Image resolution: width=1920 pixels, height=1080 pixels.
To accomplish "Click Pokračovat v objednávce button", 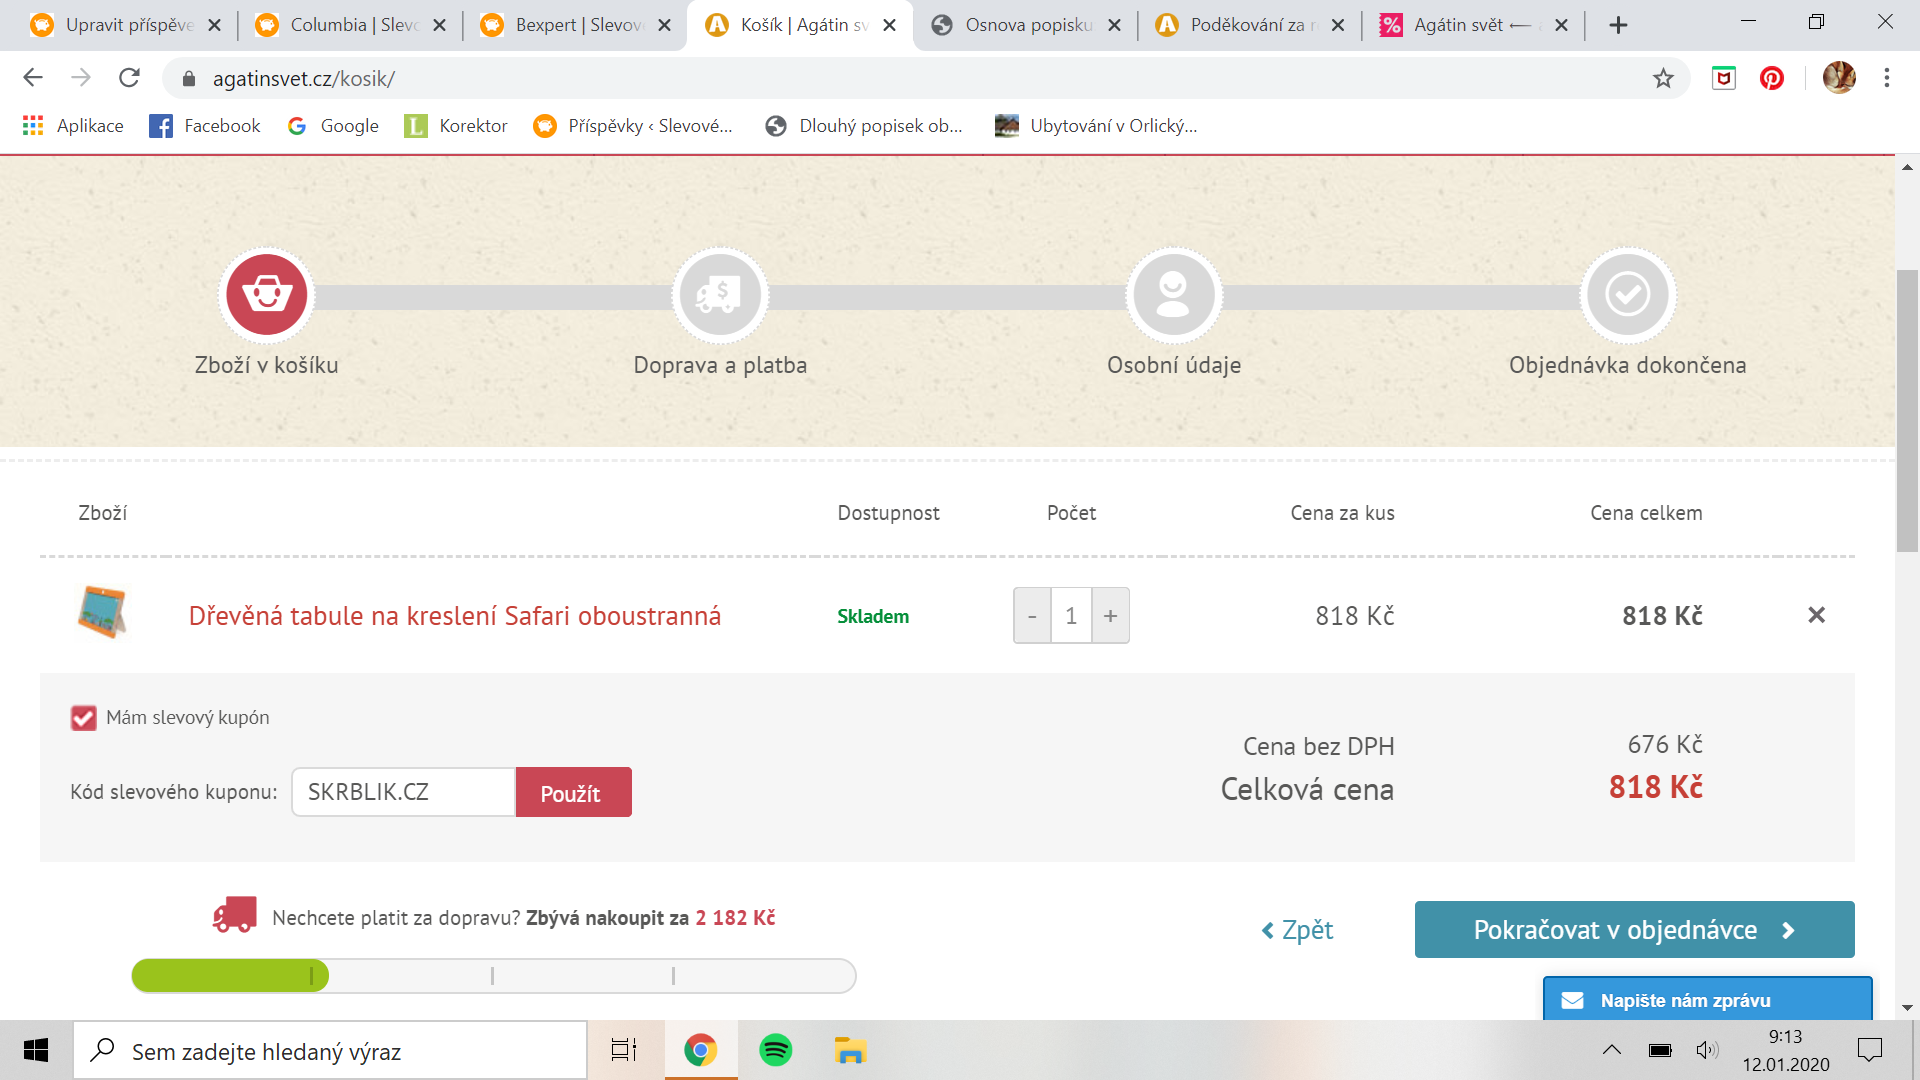I will (x=1634, y=930).
